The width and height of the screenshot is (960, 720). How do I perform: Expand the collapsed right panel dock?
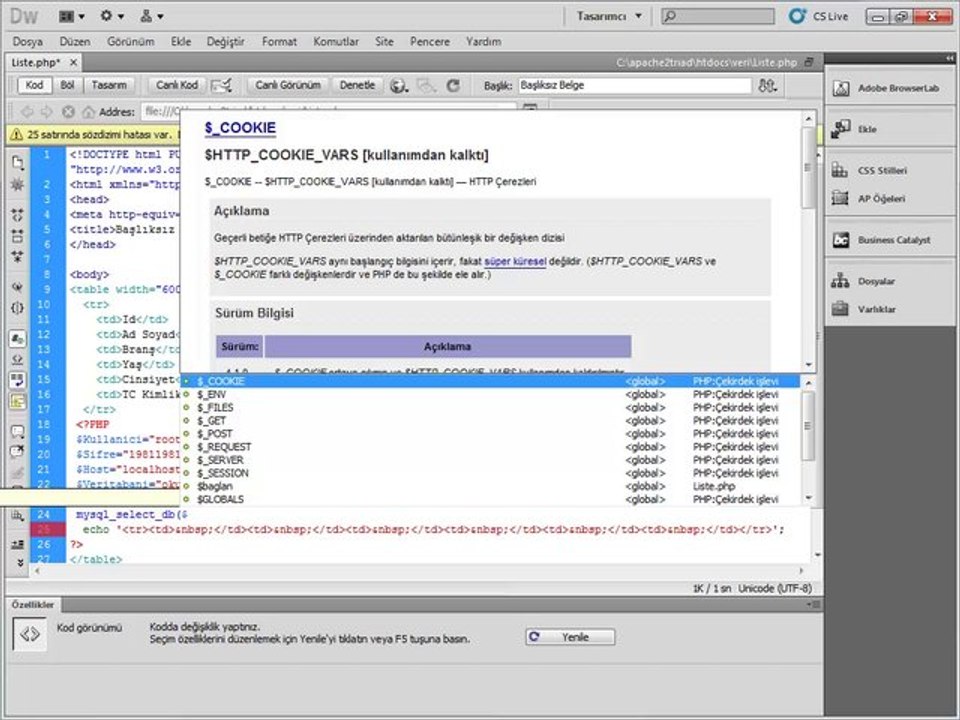(950, 58)
